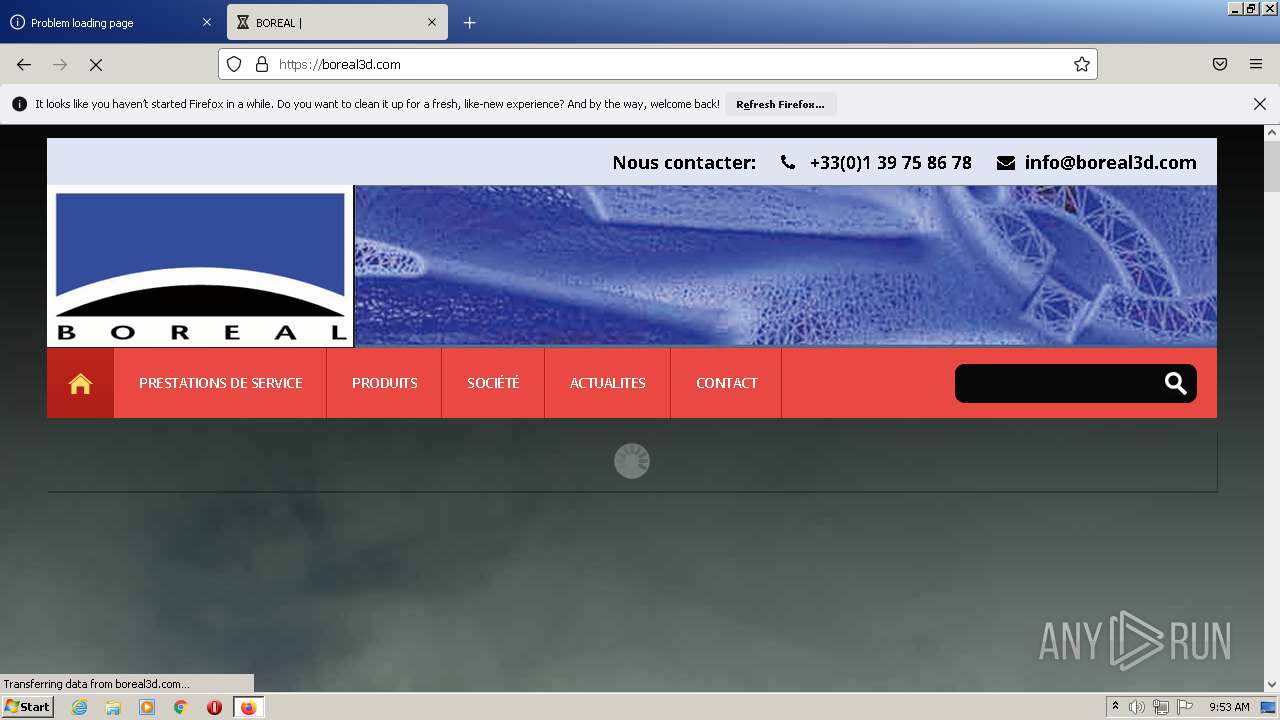The image size is (1280, 720).
Task: Open the SOCIÉTÉ menu item
Action: click(x=493, y=383)
